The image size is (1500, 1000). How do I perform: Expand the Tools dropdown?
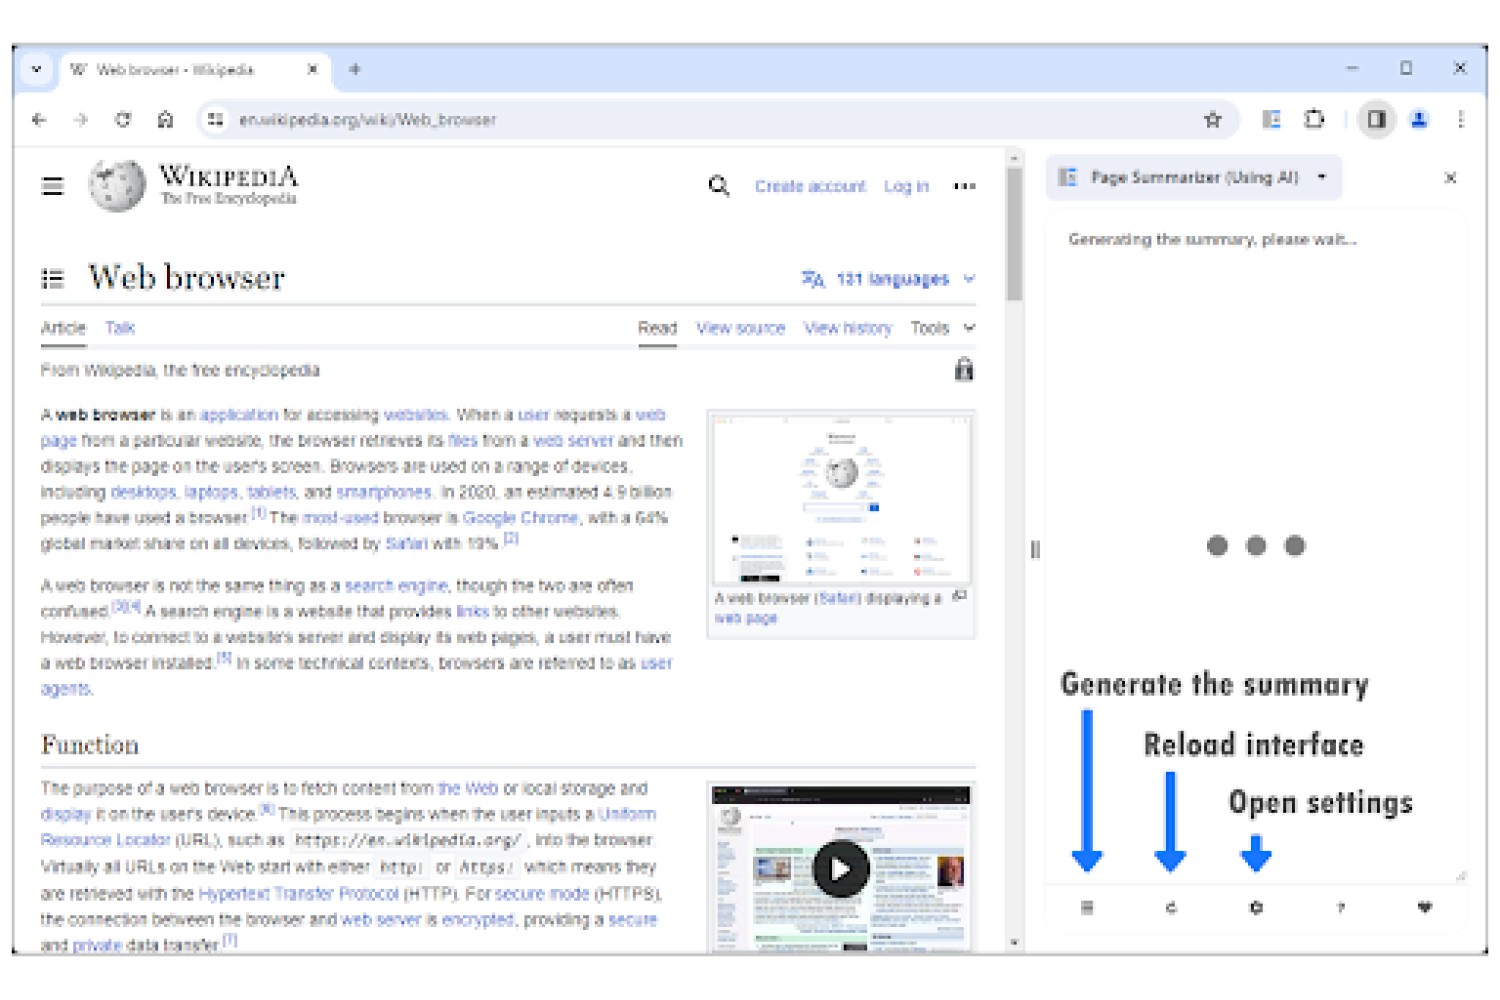click(x=942, y=328)
